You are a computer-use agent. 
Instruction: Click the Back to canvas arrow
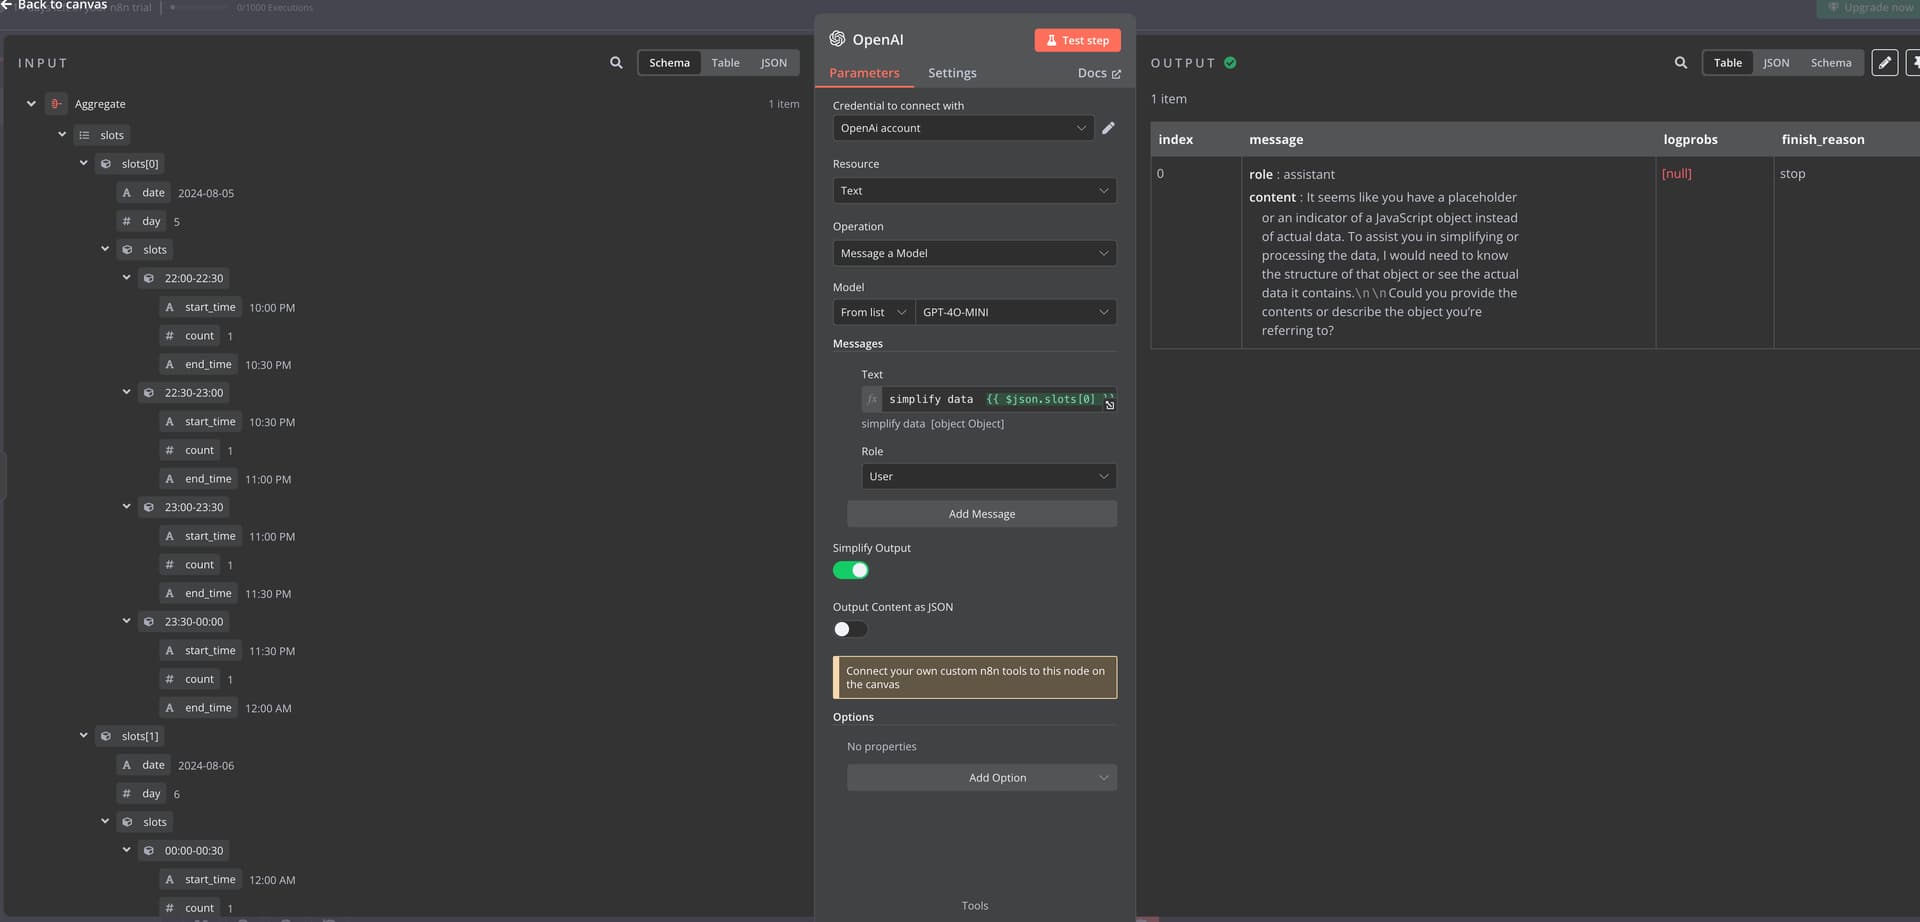[7, 5]
